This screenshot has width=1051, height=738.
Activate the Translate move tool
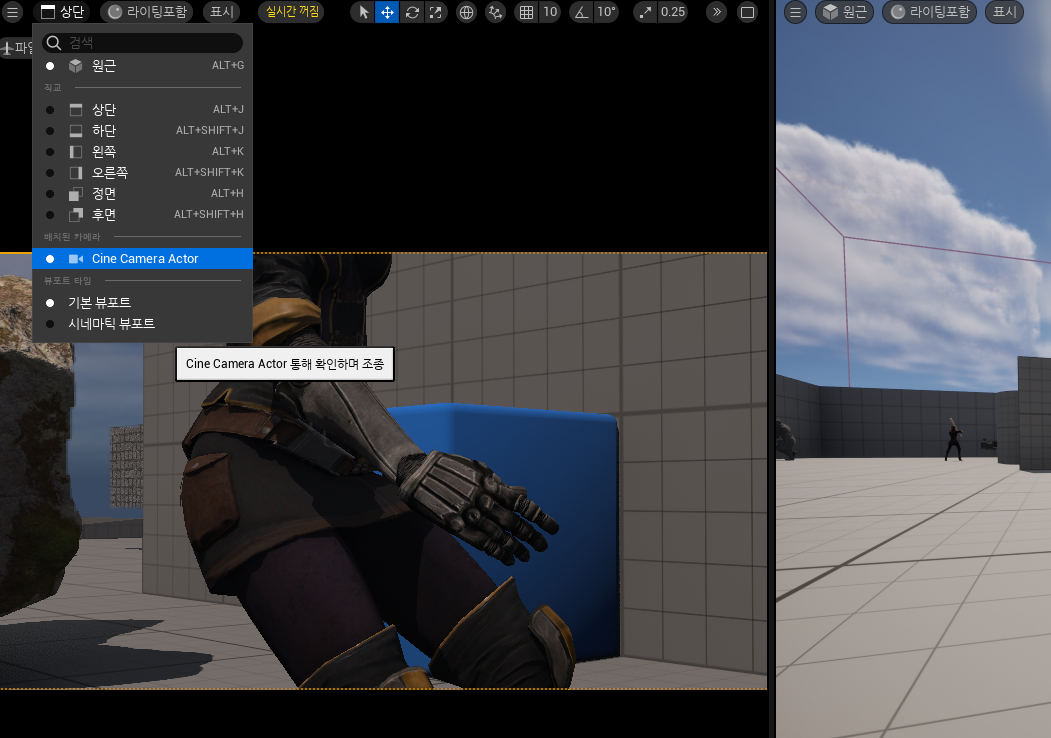click(x=387, y=12)
